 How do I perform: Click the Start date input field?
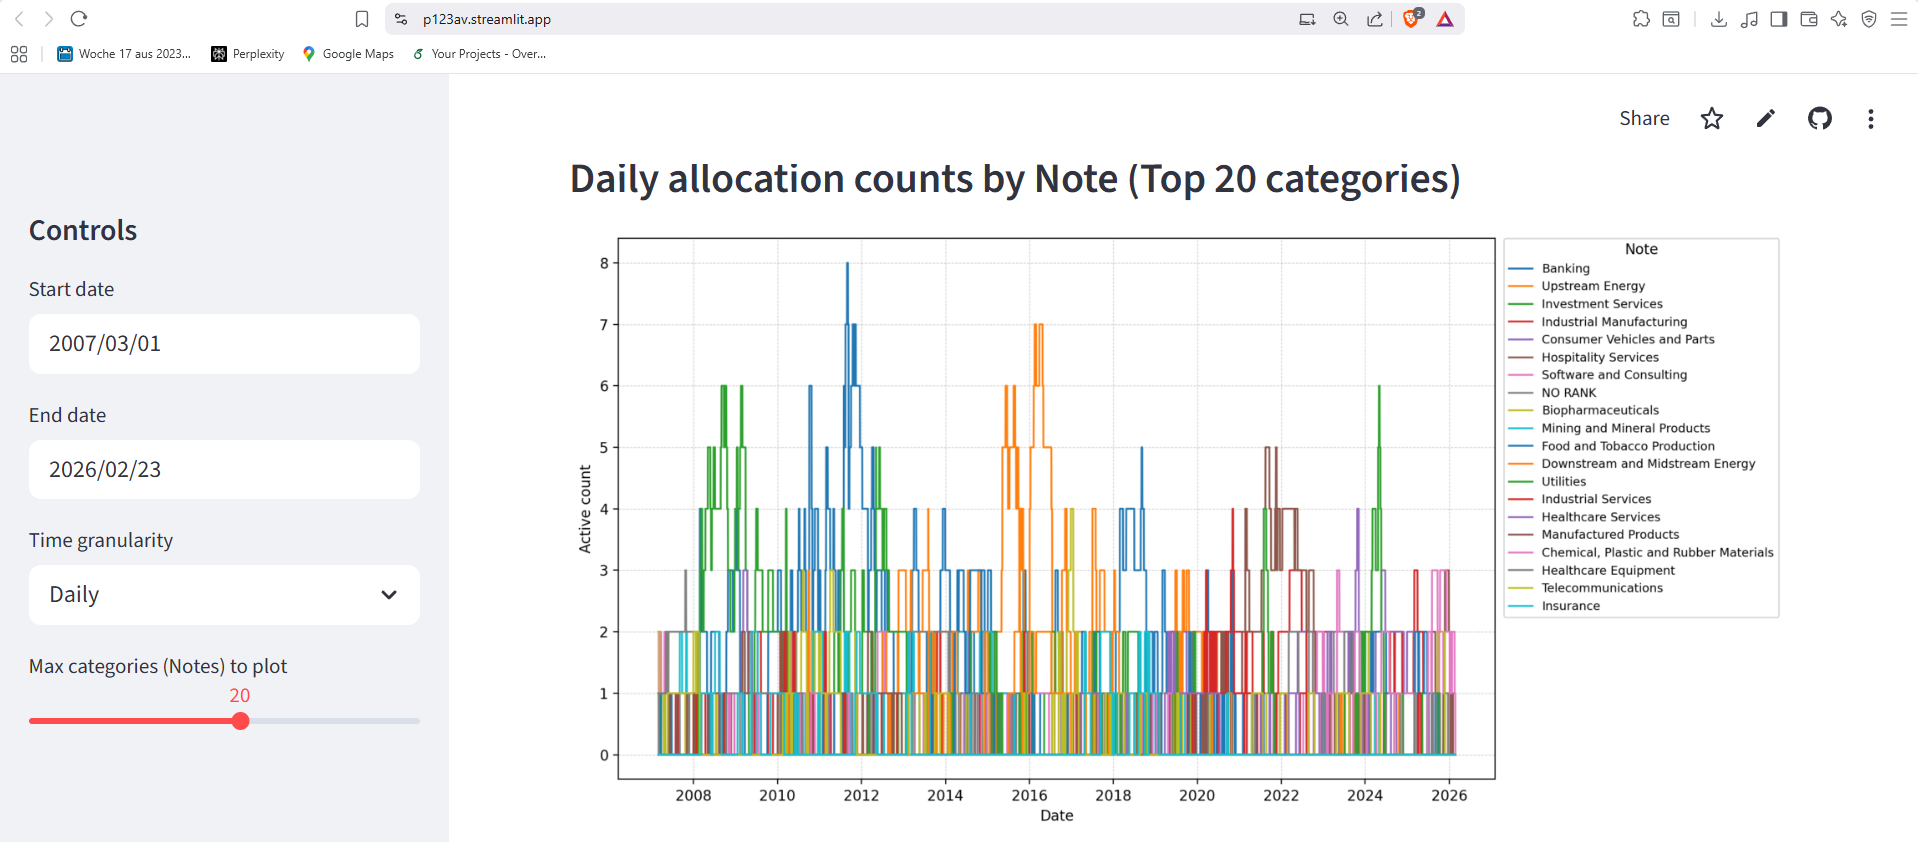224,344
